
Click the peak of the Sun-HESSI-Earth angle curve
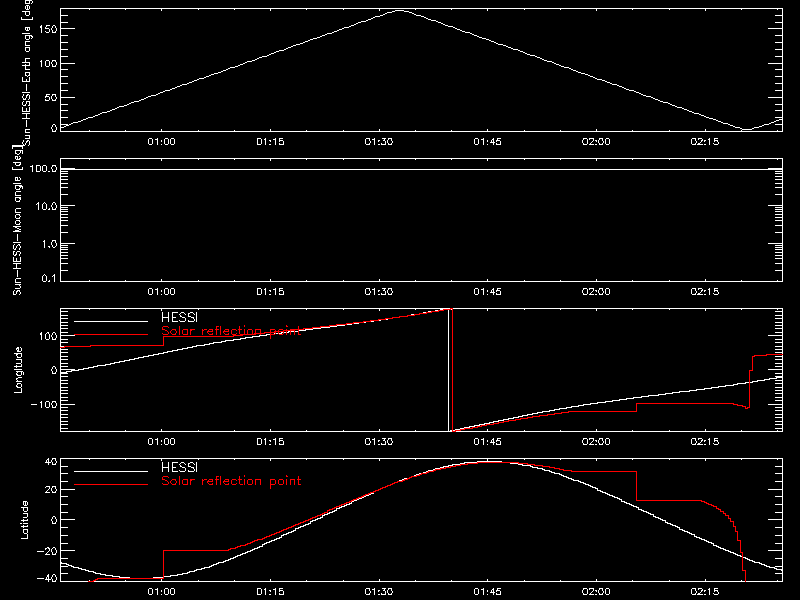tap(399, 10)
